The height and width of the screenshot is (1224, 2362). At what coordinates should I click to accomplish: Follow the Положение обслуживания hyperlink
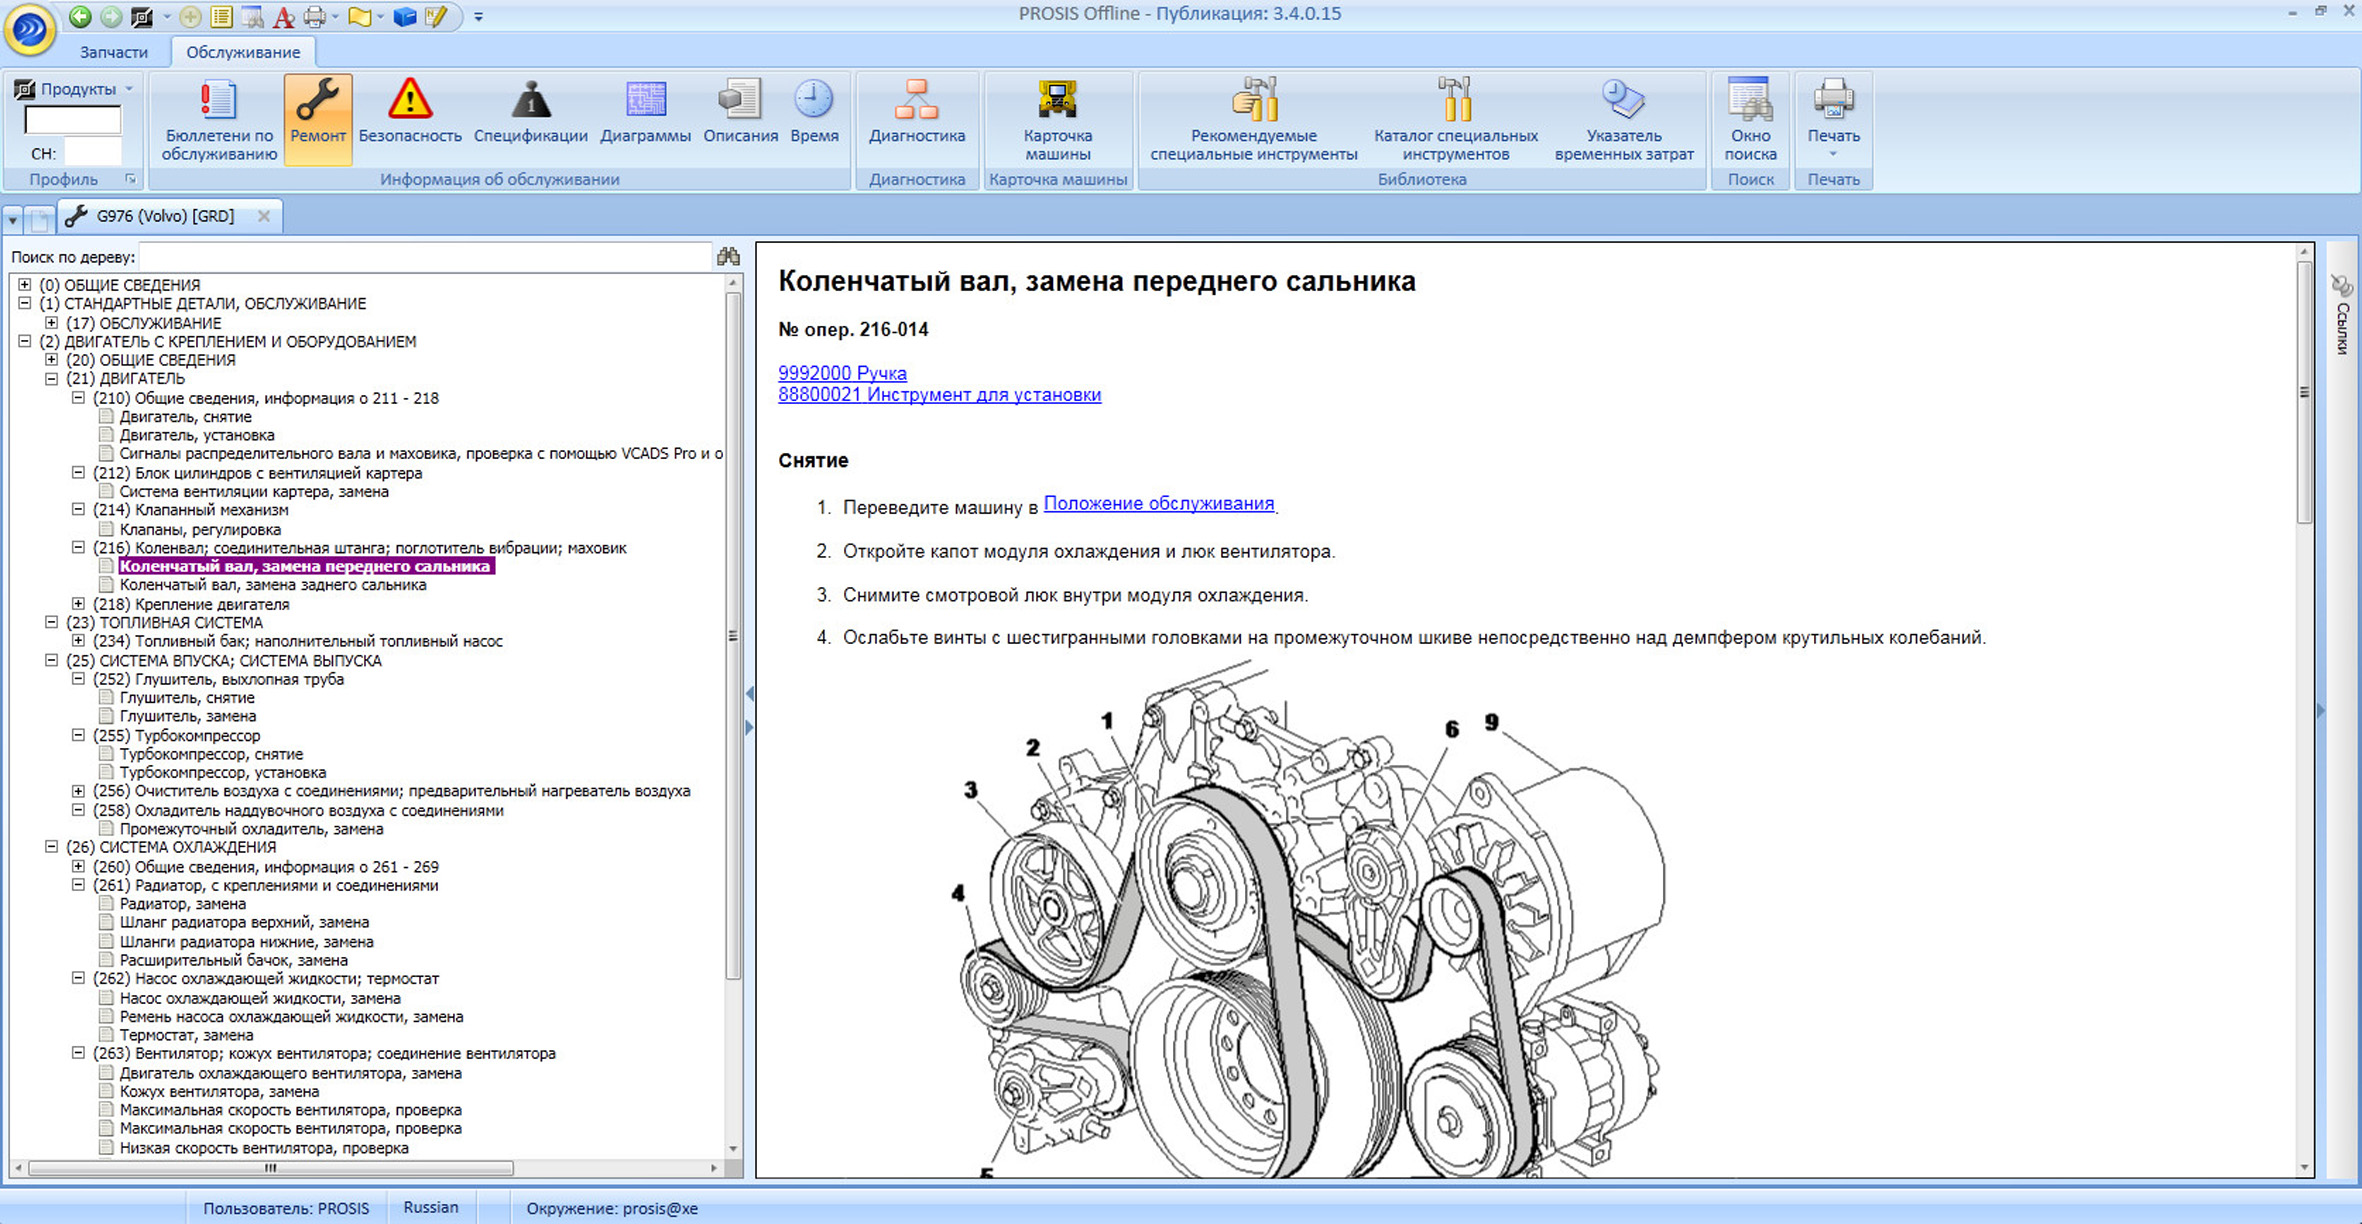[1158, 504]
